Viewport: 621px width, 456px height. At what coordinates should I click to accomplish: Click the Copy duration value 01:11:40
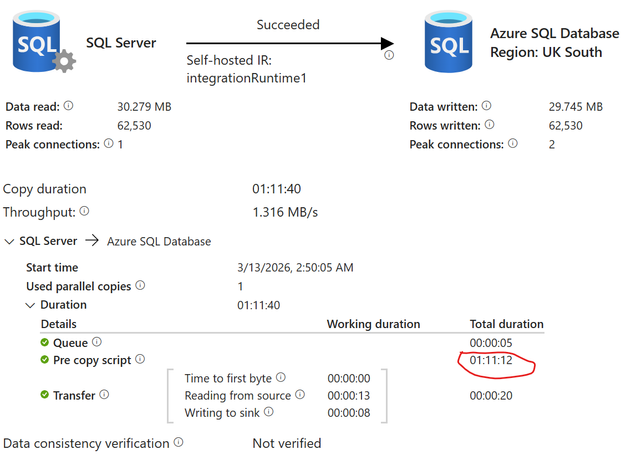(276, 189)
